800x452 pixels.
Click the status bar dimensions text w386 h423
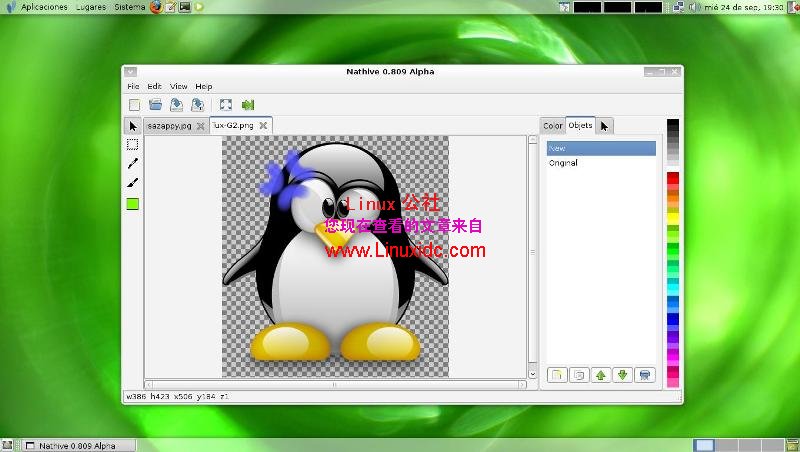pyautogui.click(x=148, y=396)
